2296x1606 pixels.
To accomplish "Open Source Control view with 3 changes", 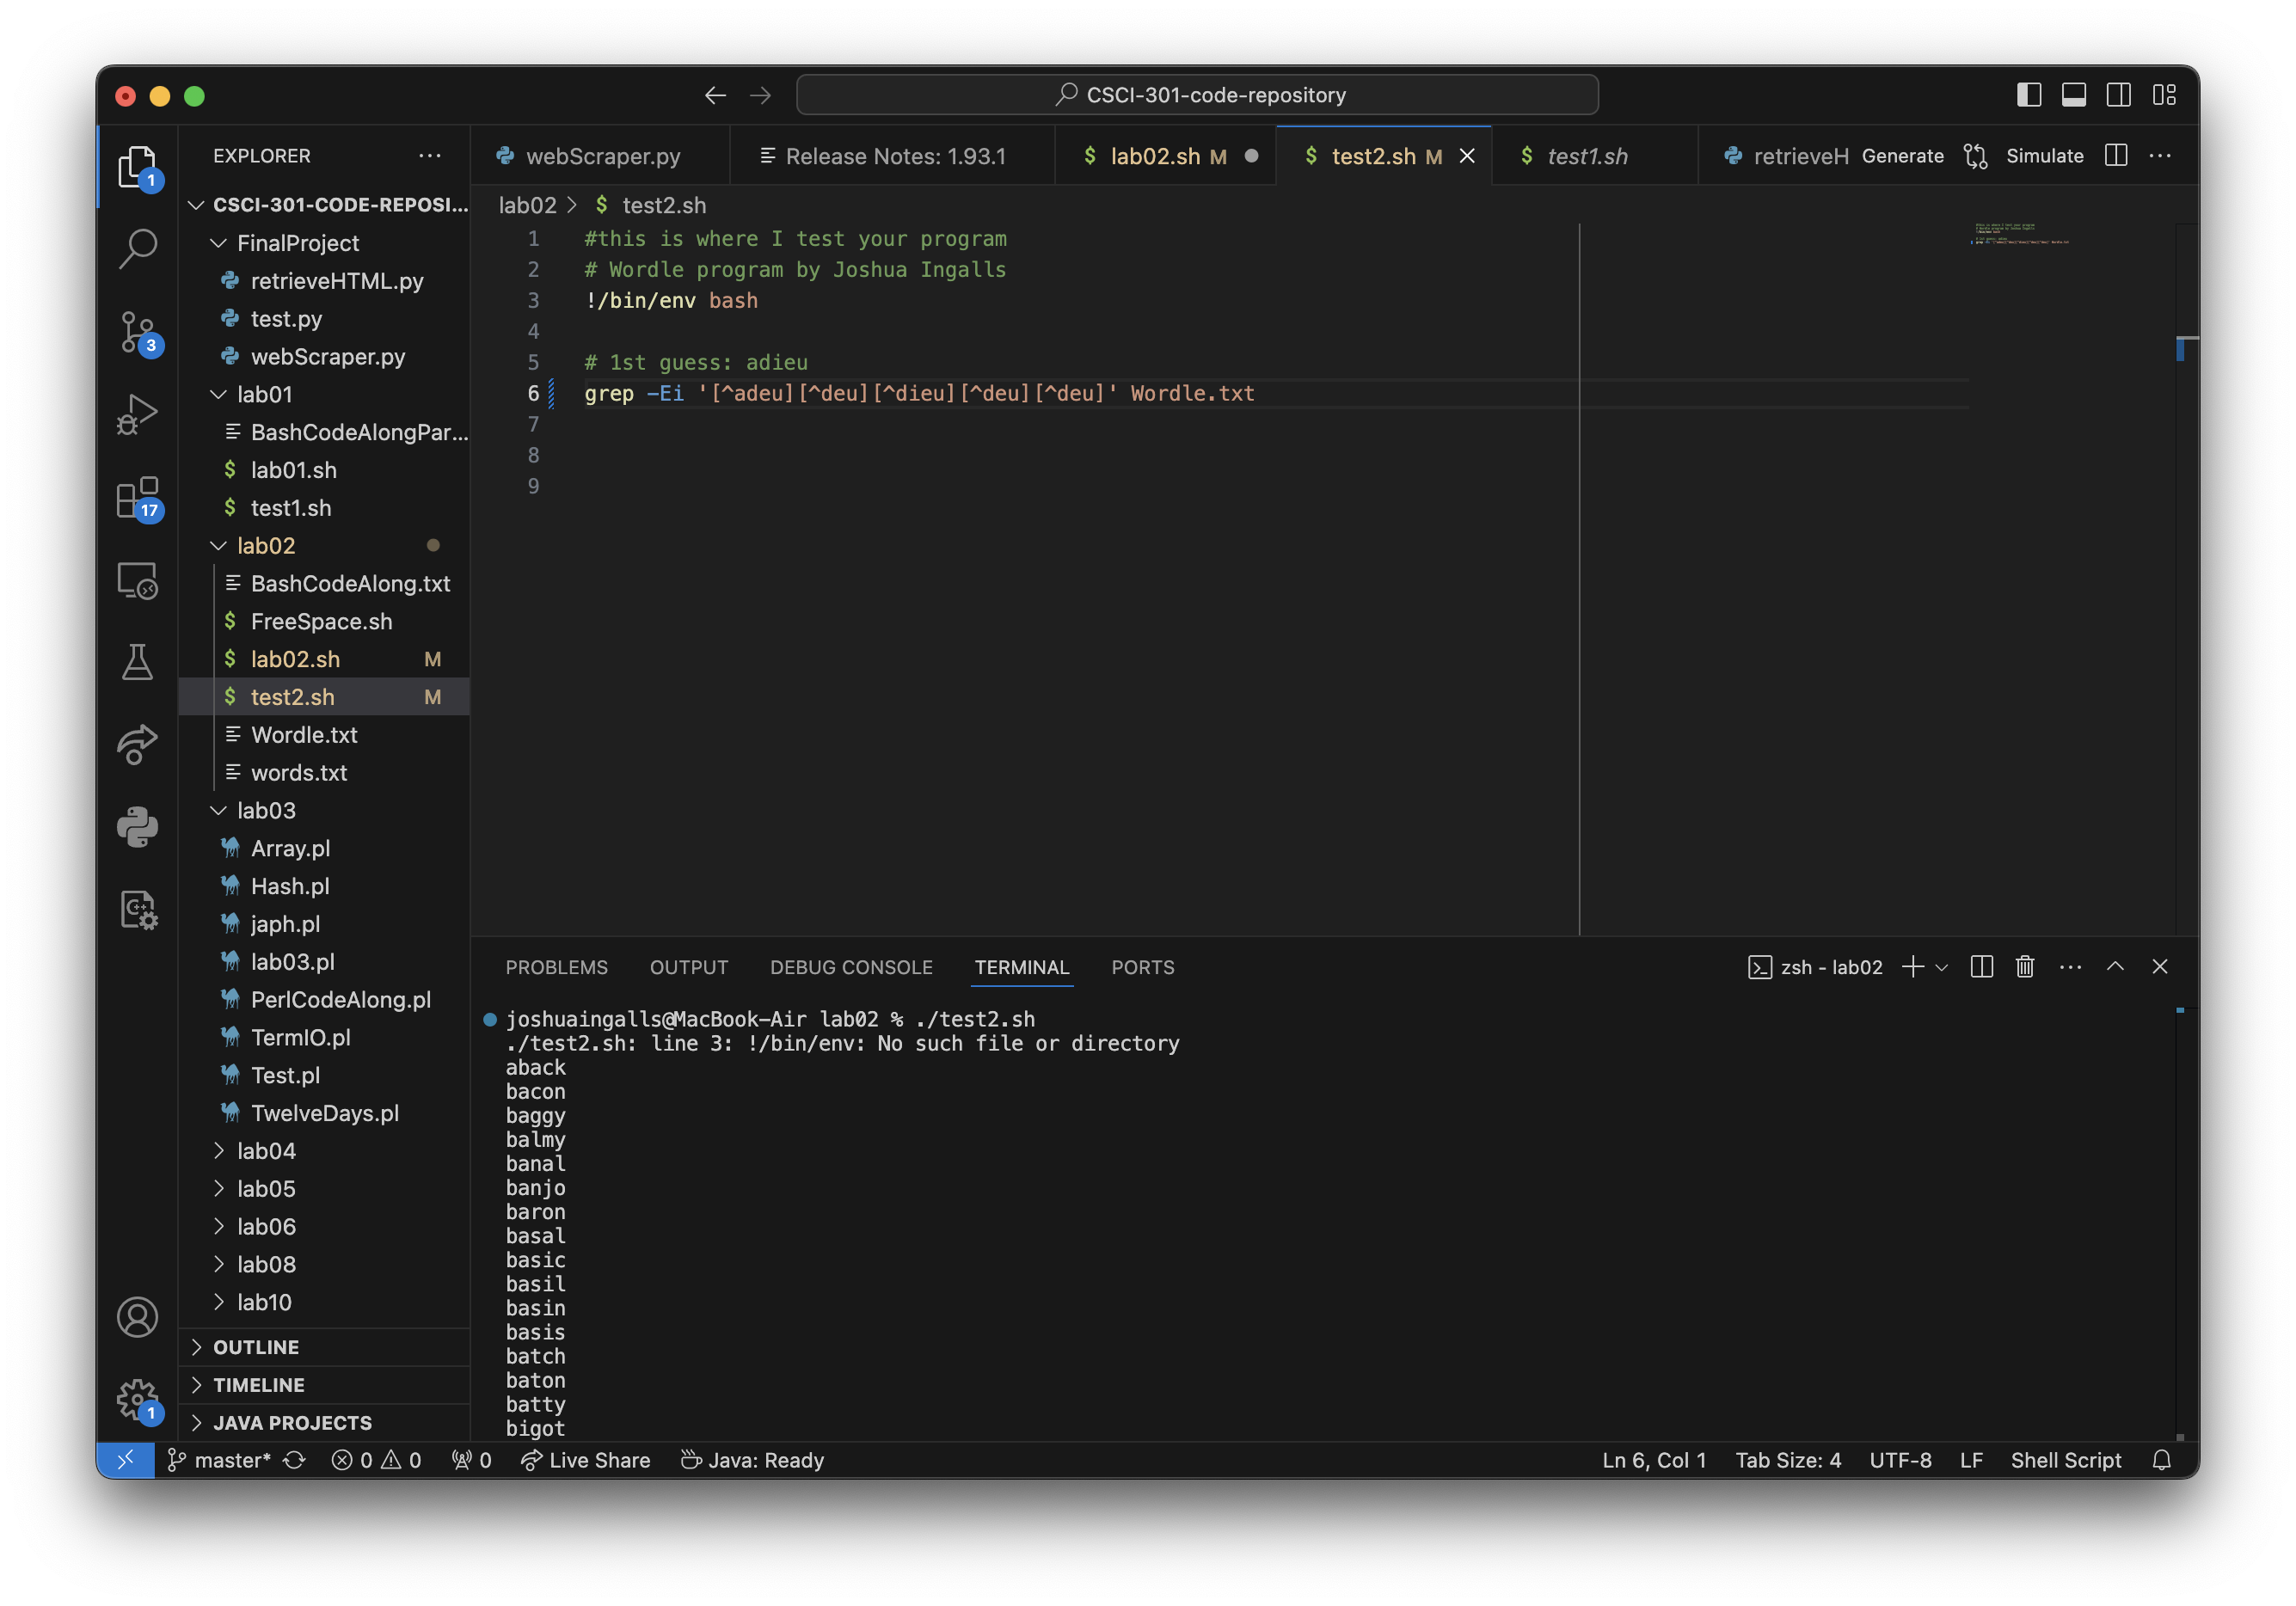I will click(x=137, y=331).
